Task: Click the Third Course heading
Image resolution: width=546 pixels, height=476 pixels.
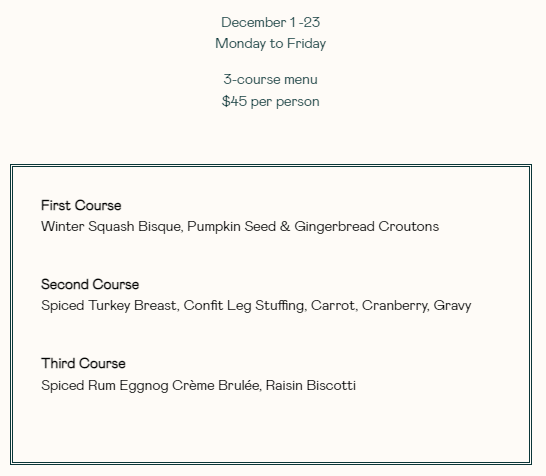Action: [83, 364]
